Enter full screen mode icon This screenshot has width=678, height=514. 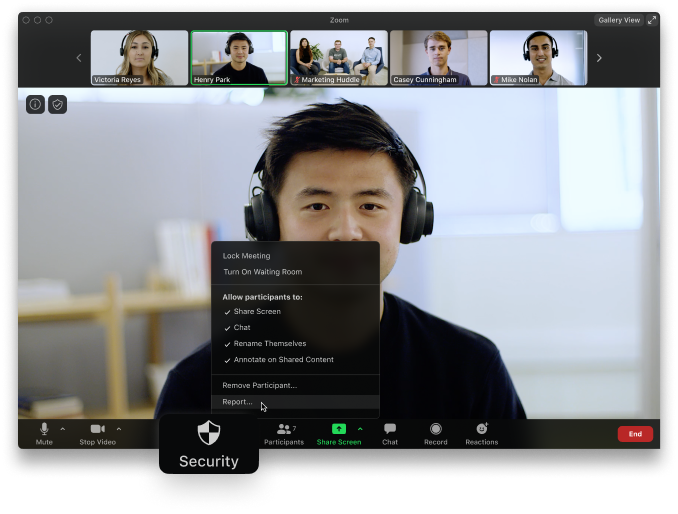tap(652, 20)
